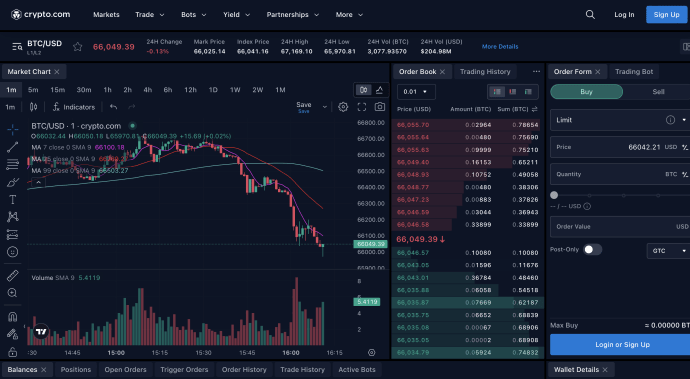Open the emoji sticker tool

(x=13, y=252)
